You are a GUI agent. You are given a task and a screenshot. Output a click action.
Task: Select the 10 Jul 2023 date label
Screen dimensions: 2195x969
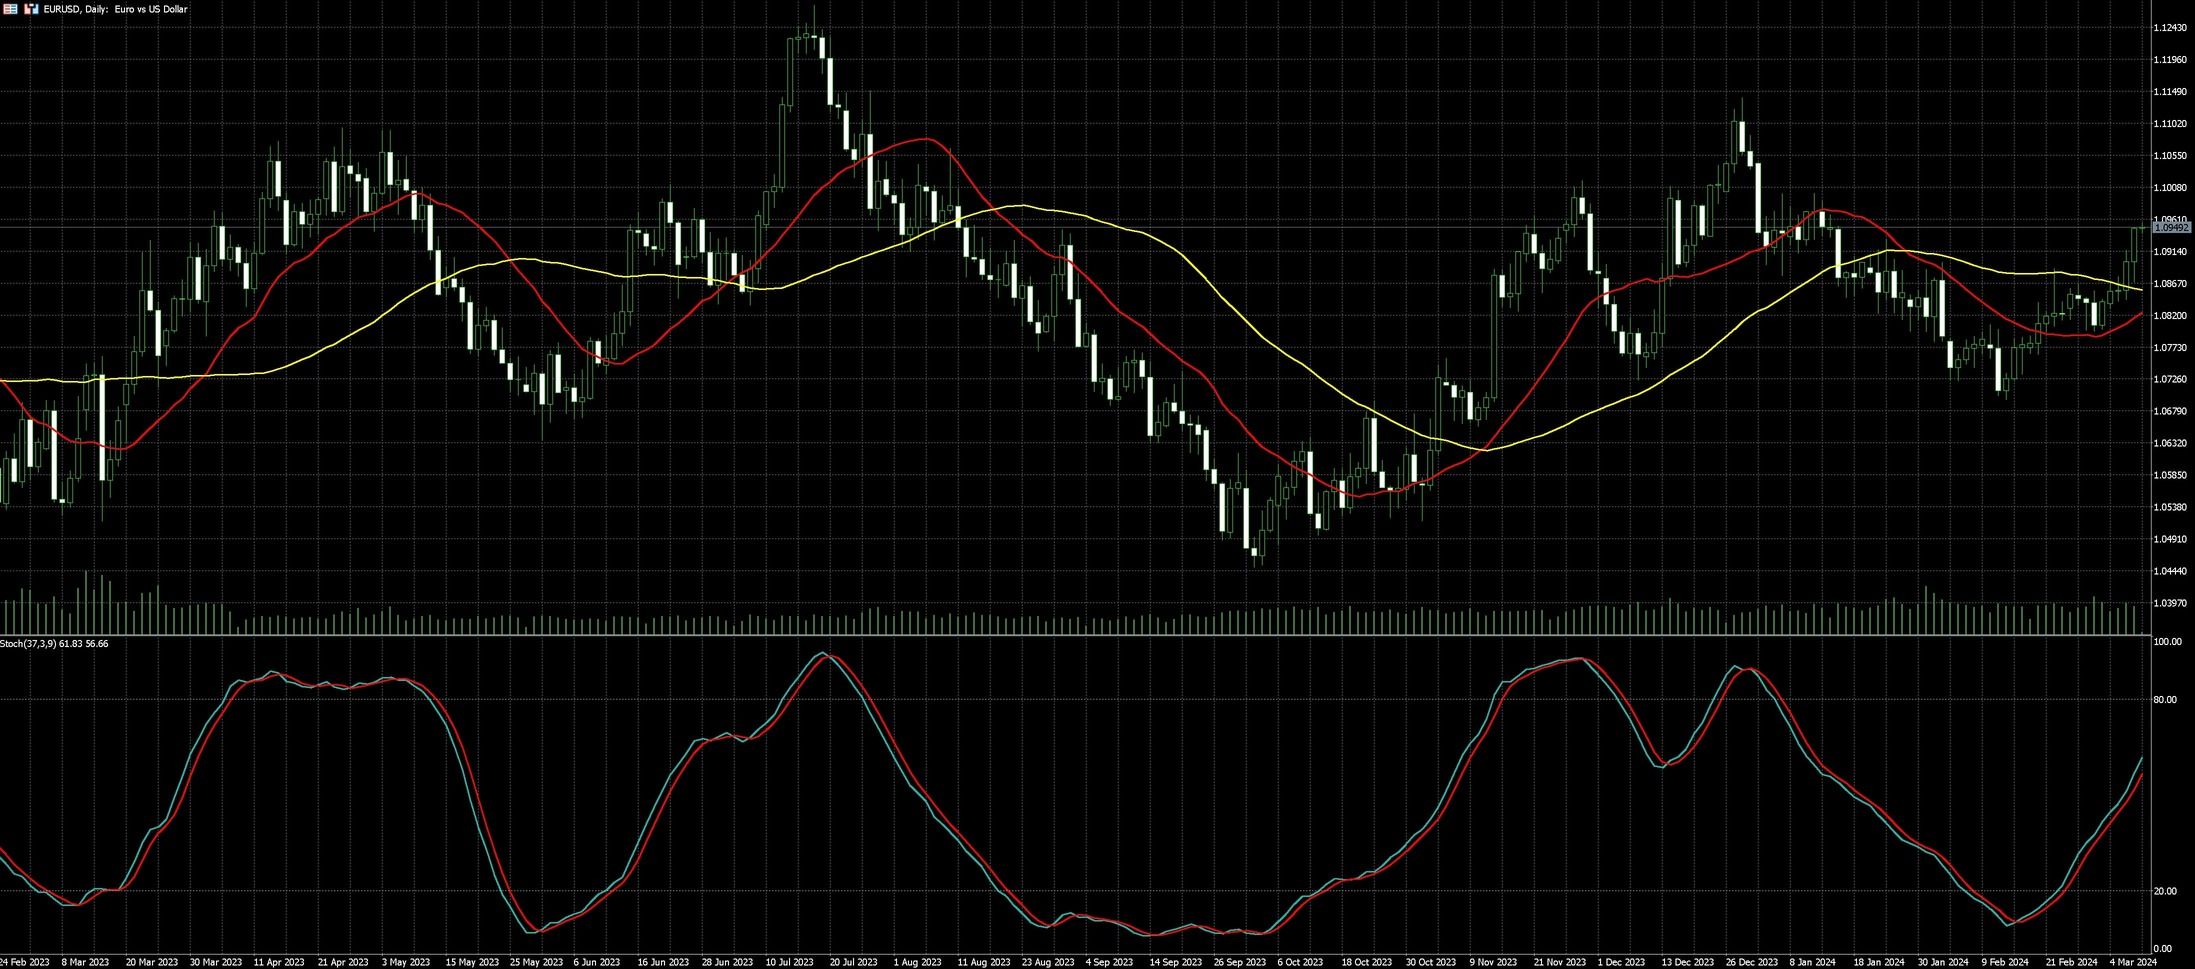789,962
